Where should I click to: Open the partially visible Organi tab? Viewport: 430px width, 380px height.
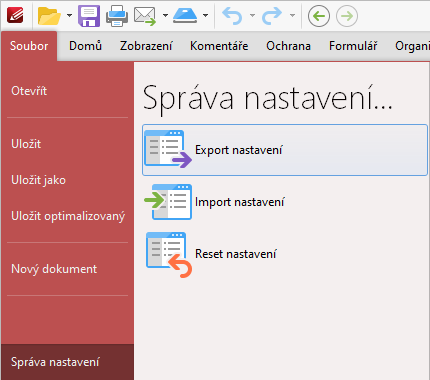412,46
